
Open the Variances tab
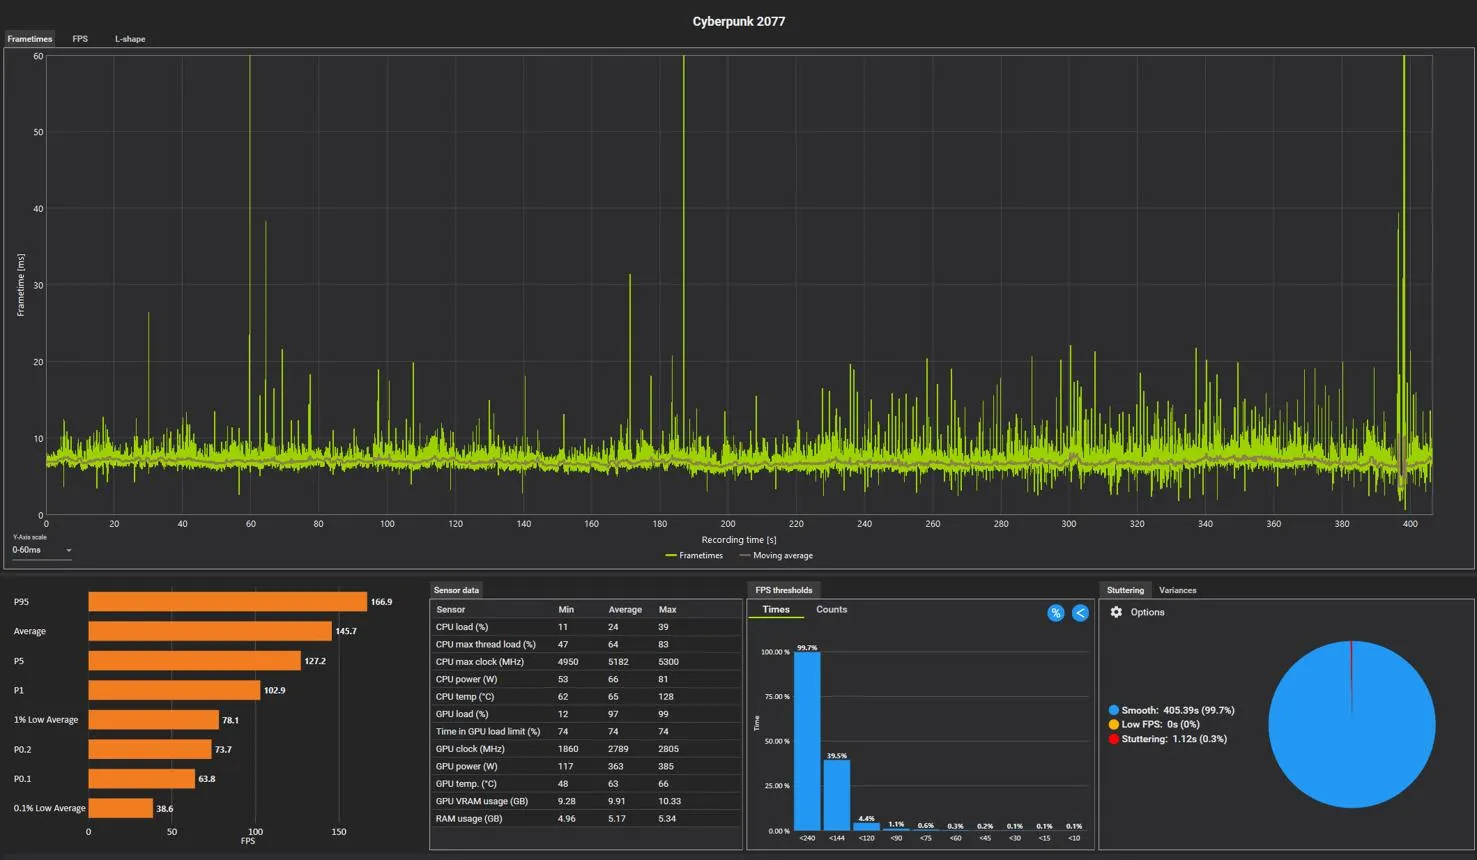coord(1178,590)
